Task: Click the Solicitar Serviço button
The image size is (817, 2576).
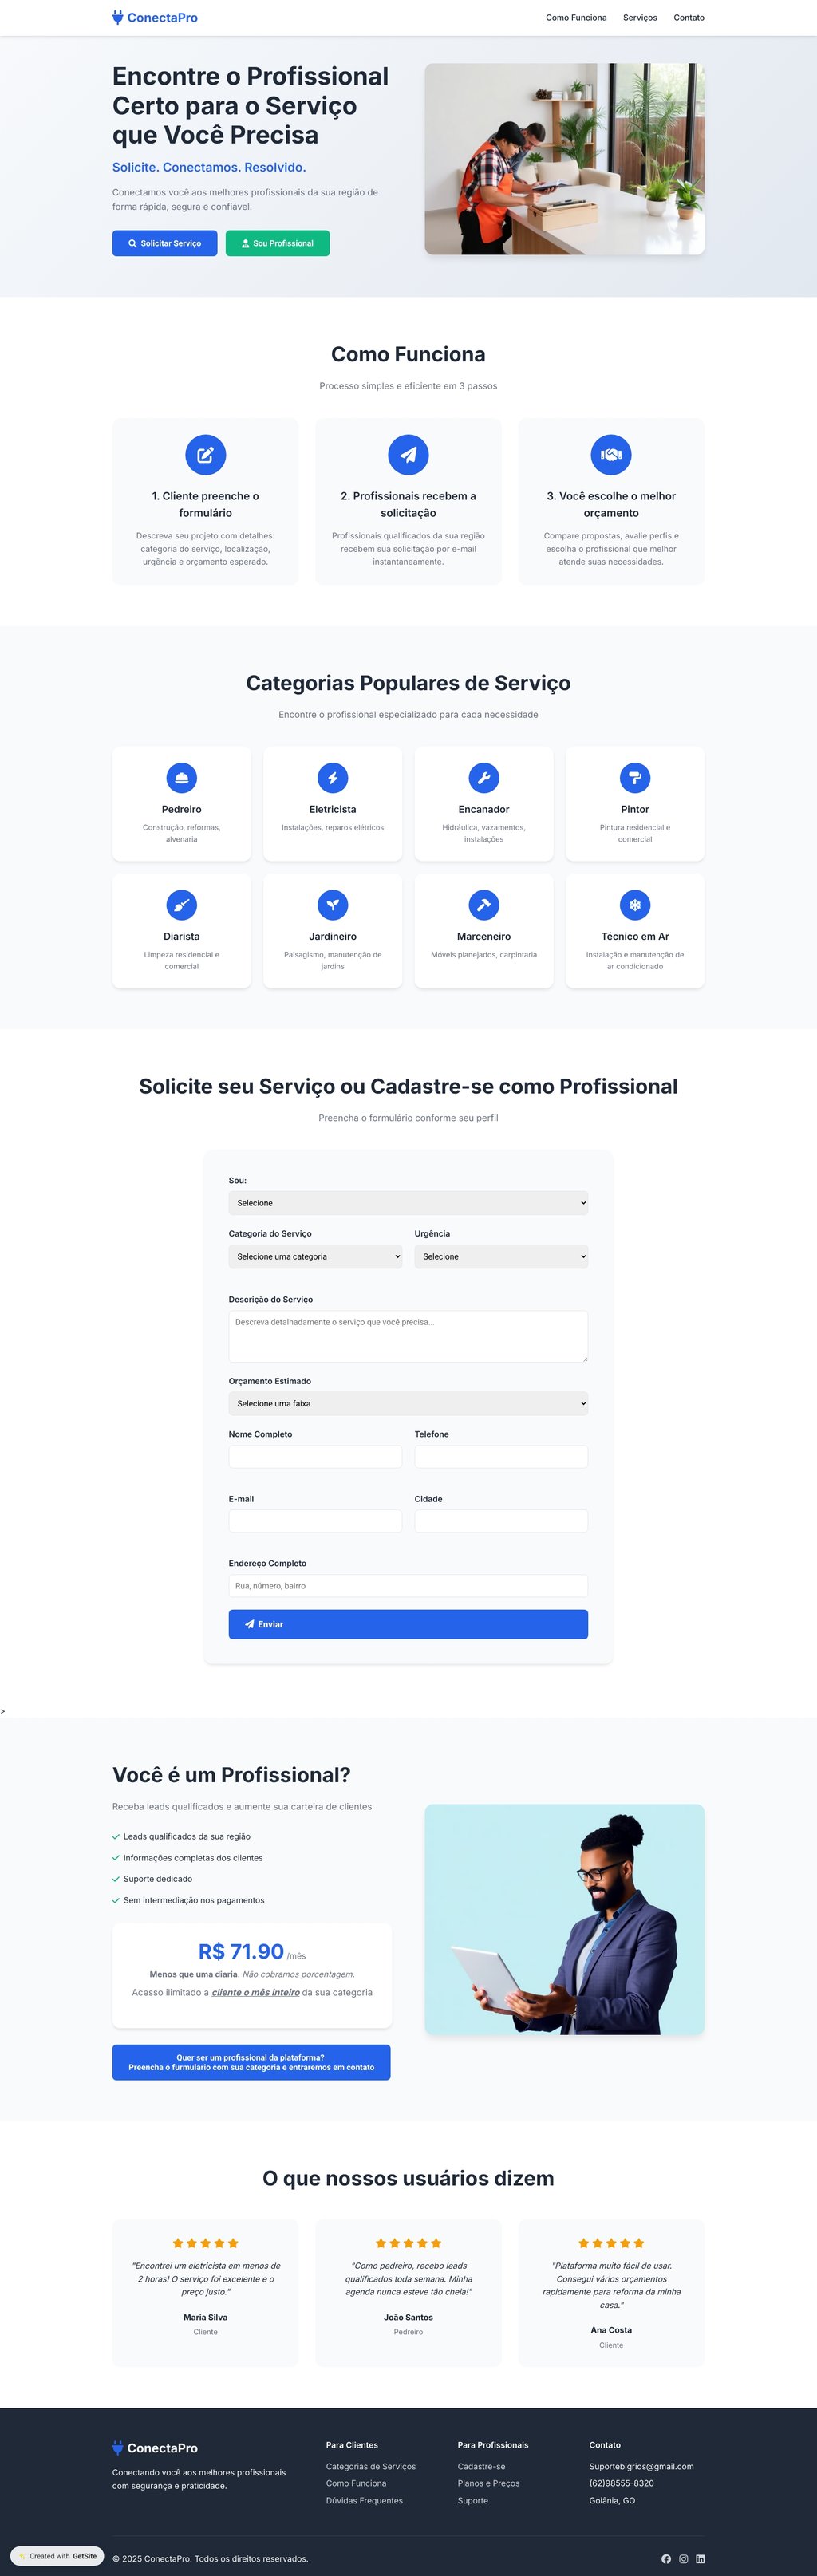Action: click(x=164, y=243)
